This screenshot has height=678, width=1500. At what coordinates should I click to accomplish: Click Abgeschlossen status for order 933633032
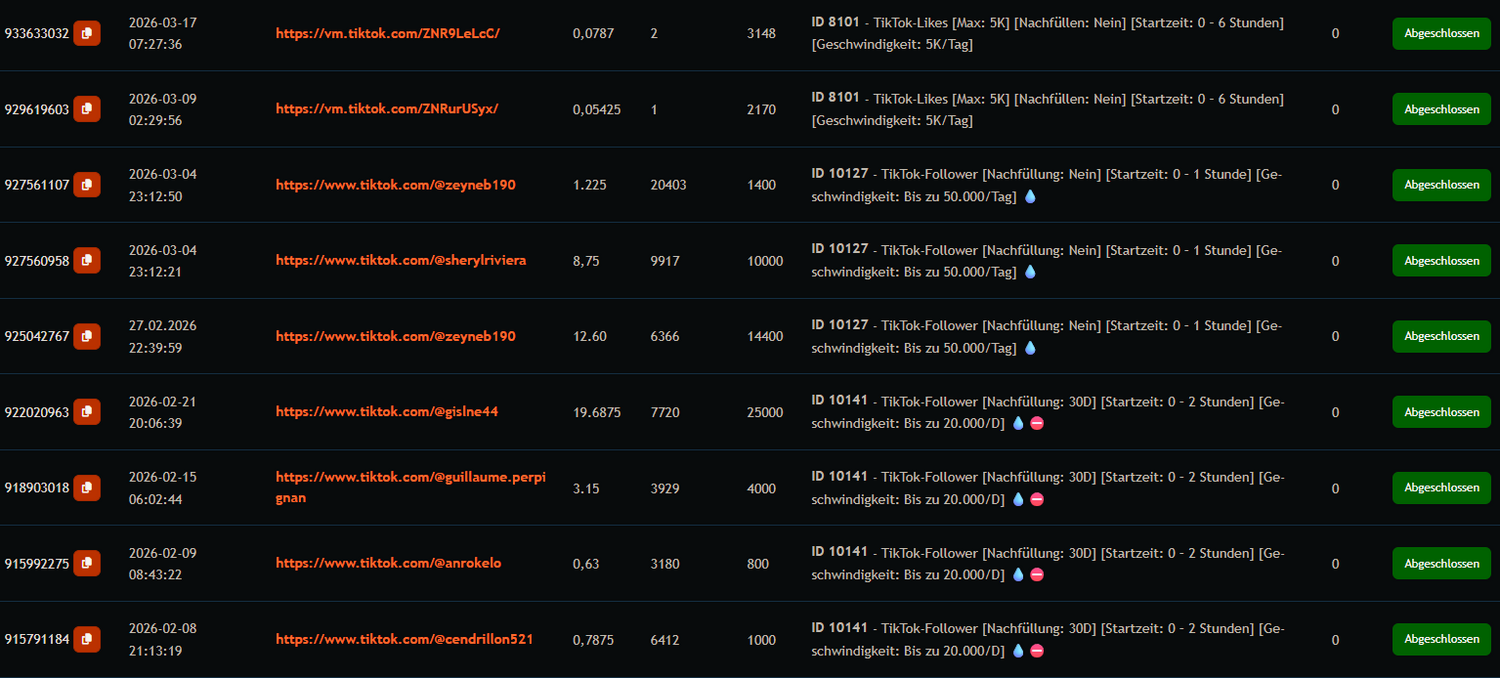[1441, 33]
